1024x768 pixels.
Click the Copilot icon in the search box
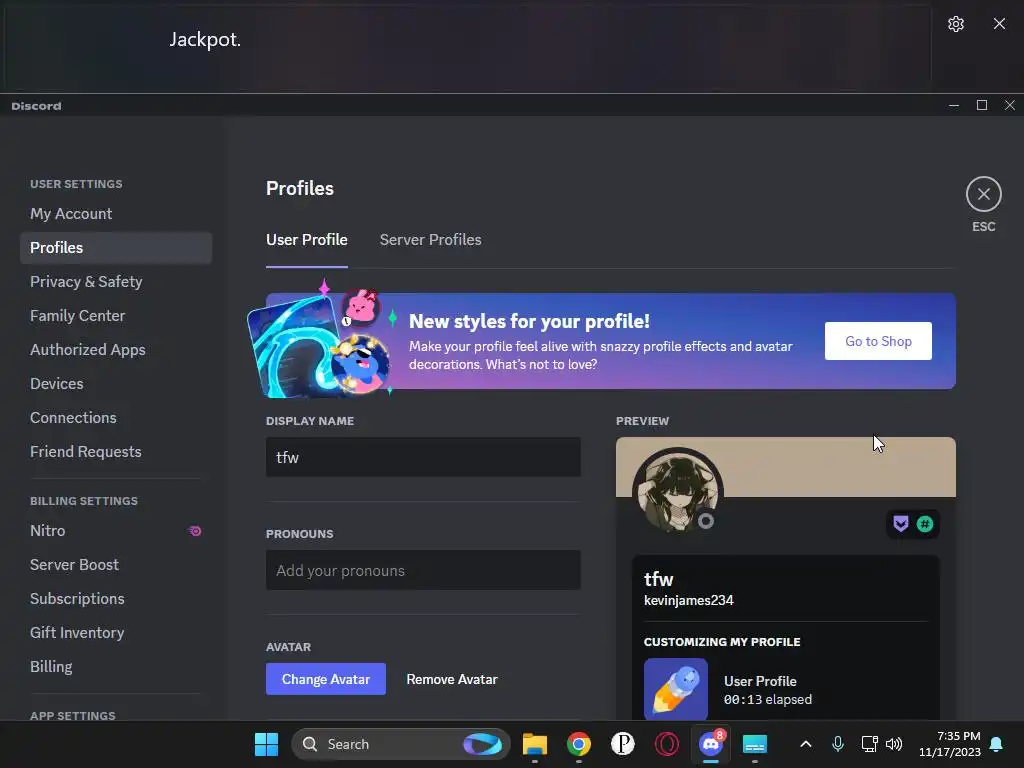(x=483, y=744)
